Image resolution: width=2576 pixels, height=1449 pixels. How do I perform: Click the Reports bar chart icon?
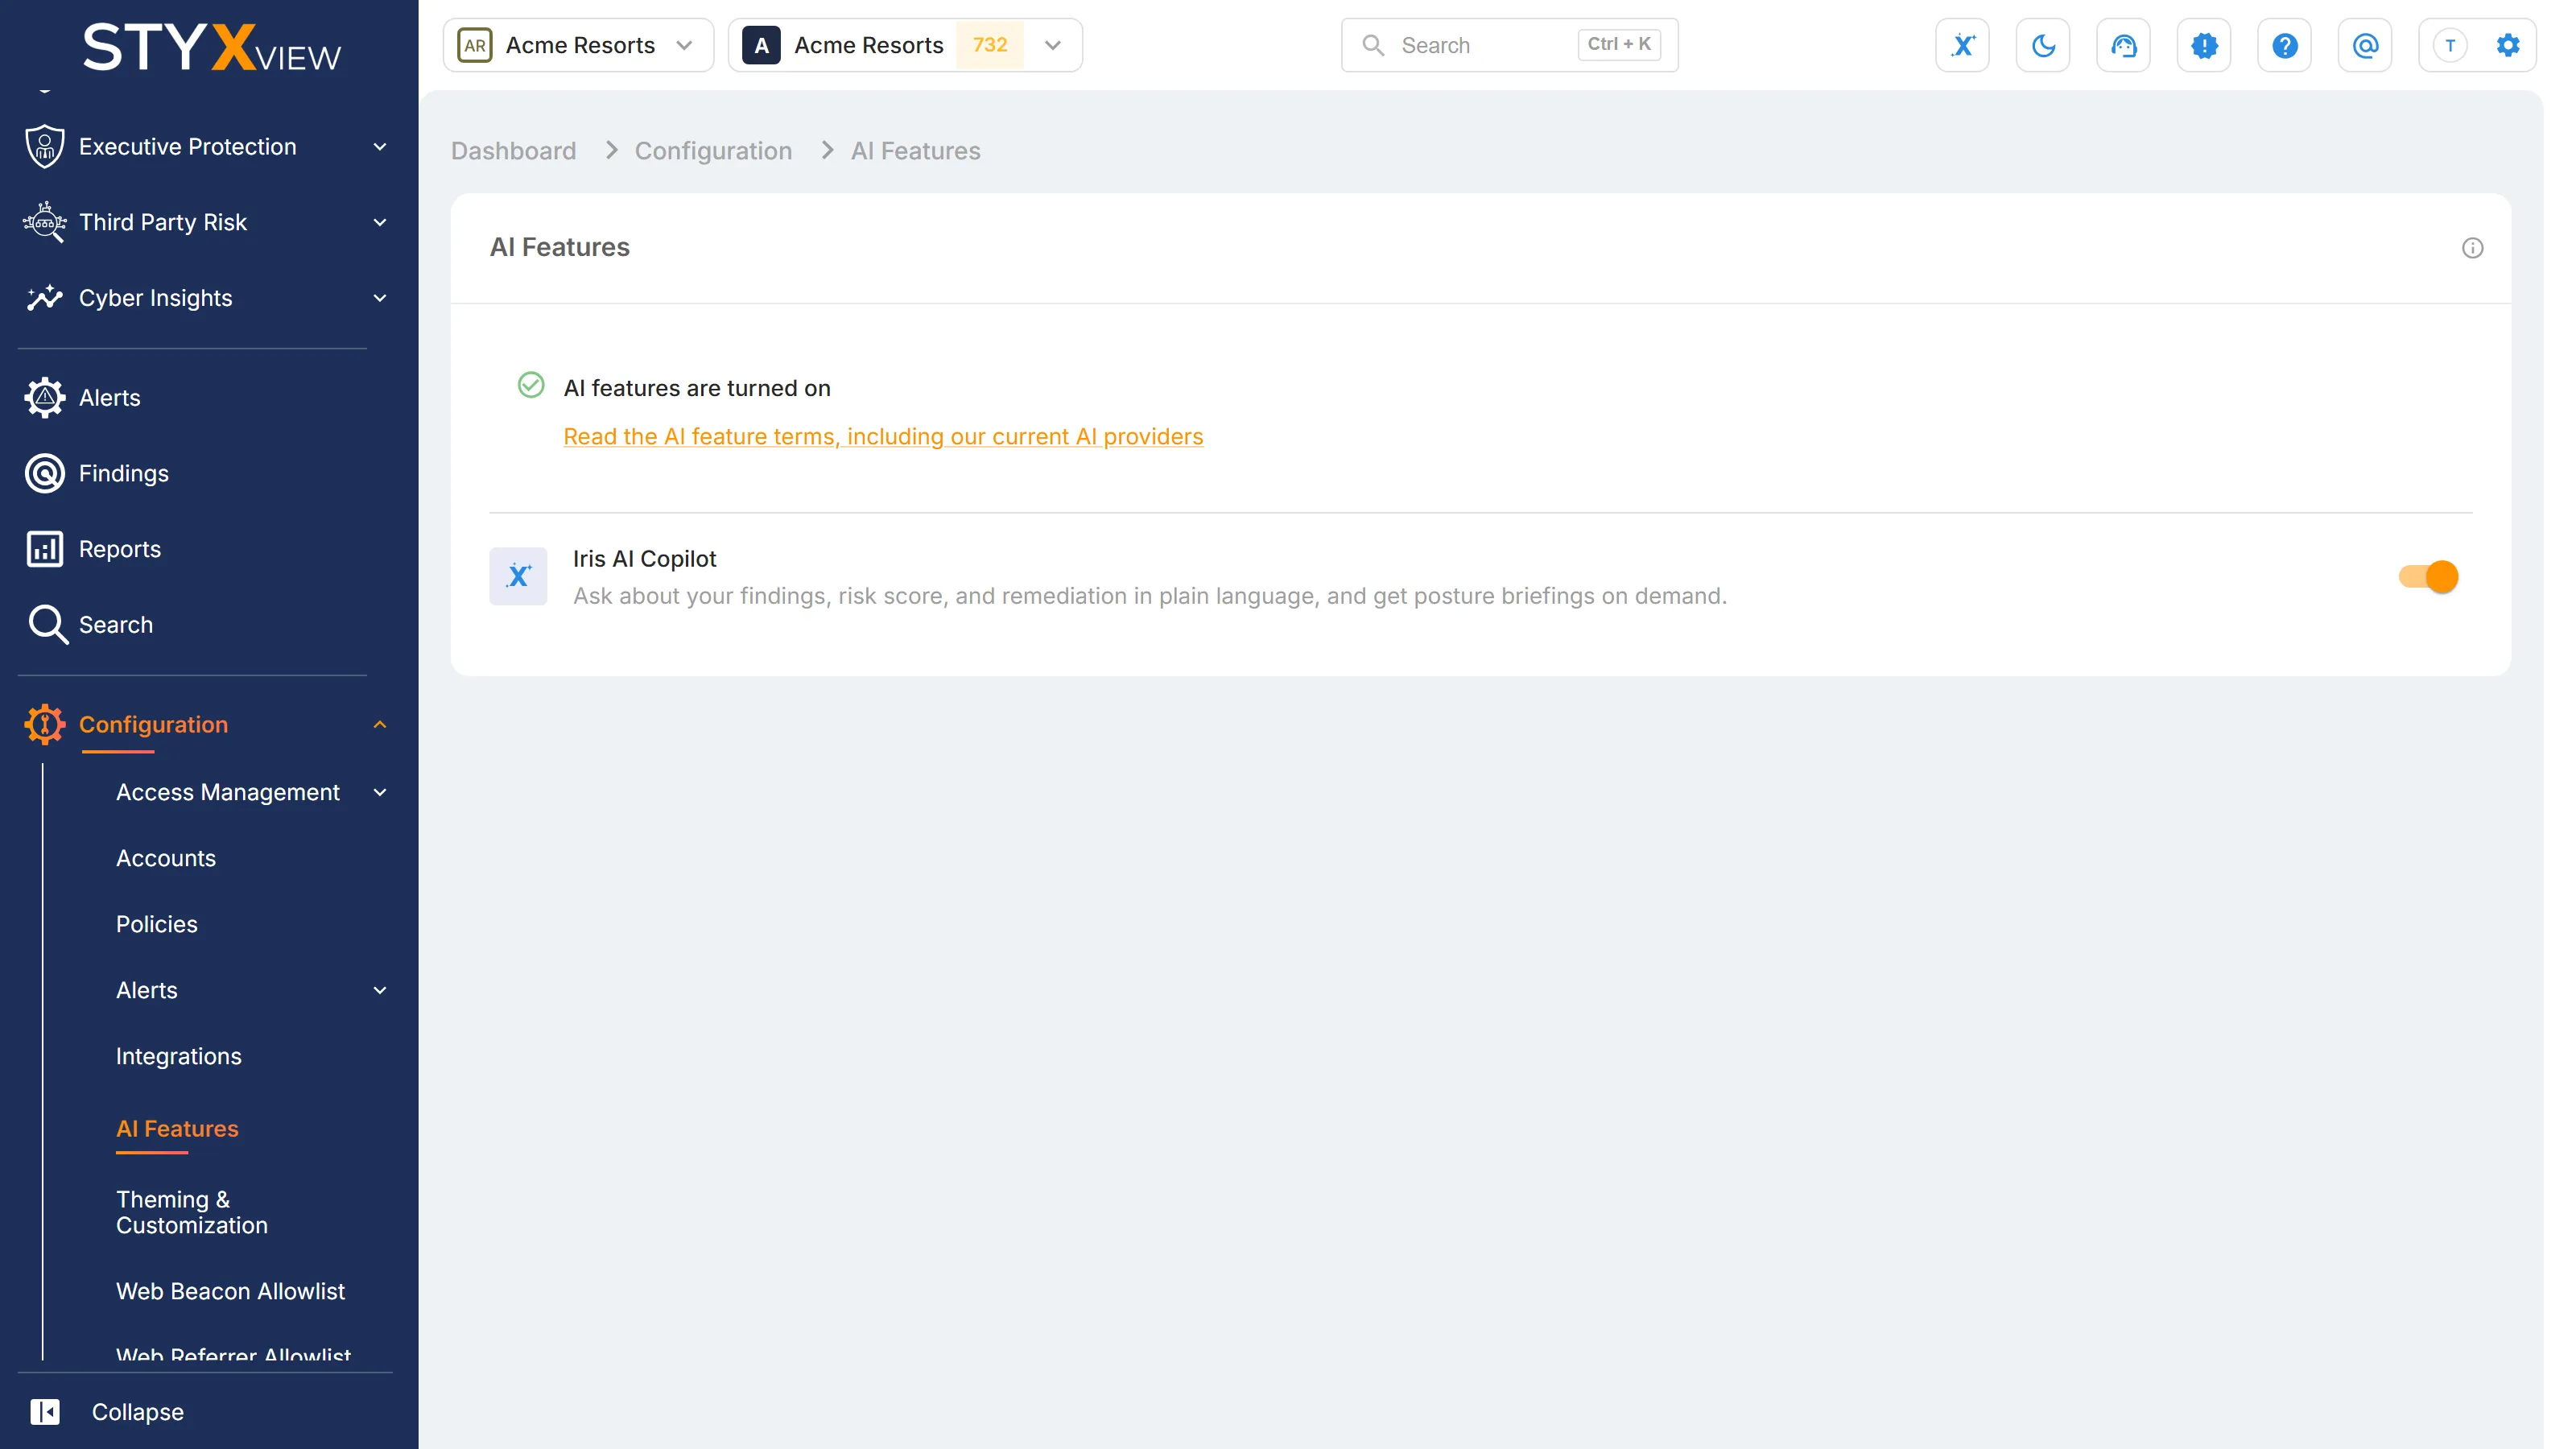(x=45, y=549)
